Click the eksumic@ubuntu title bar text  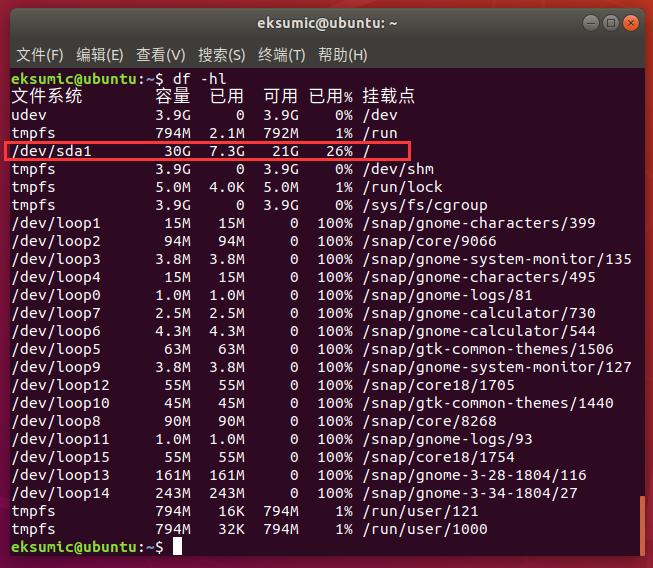pos(326,22)
